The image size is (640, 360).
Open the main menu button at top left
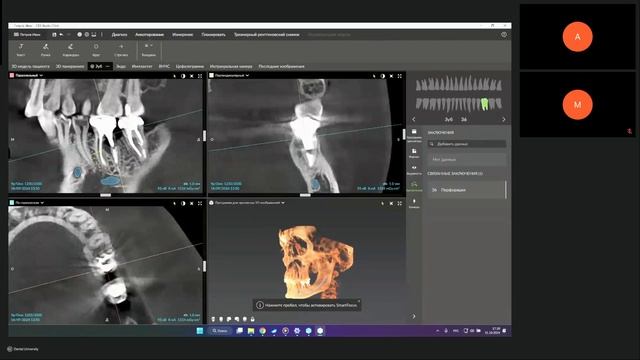[x=27, y=35]
